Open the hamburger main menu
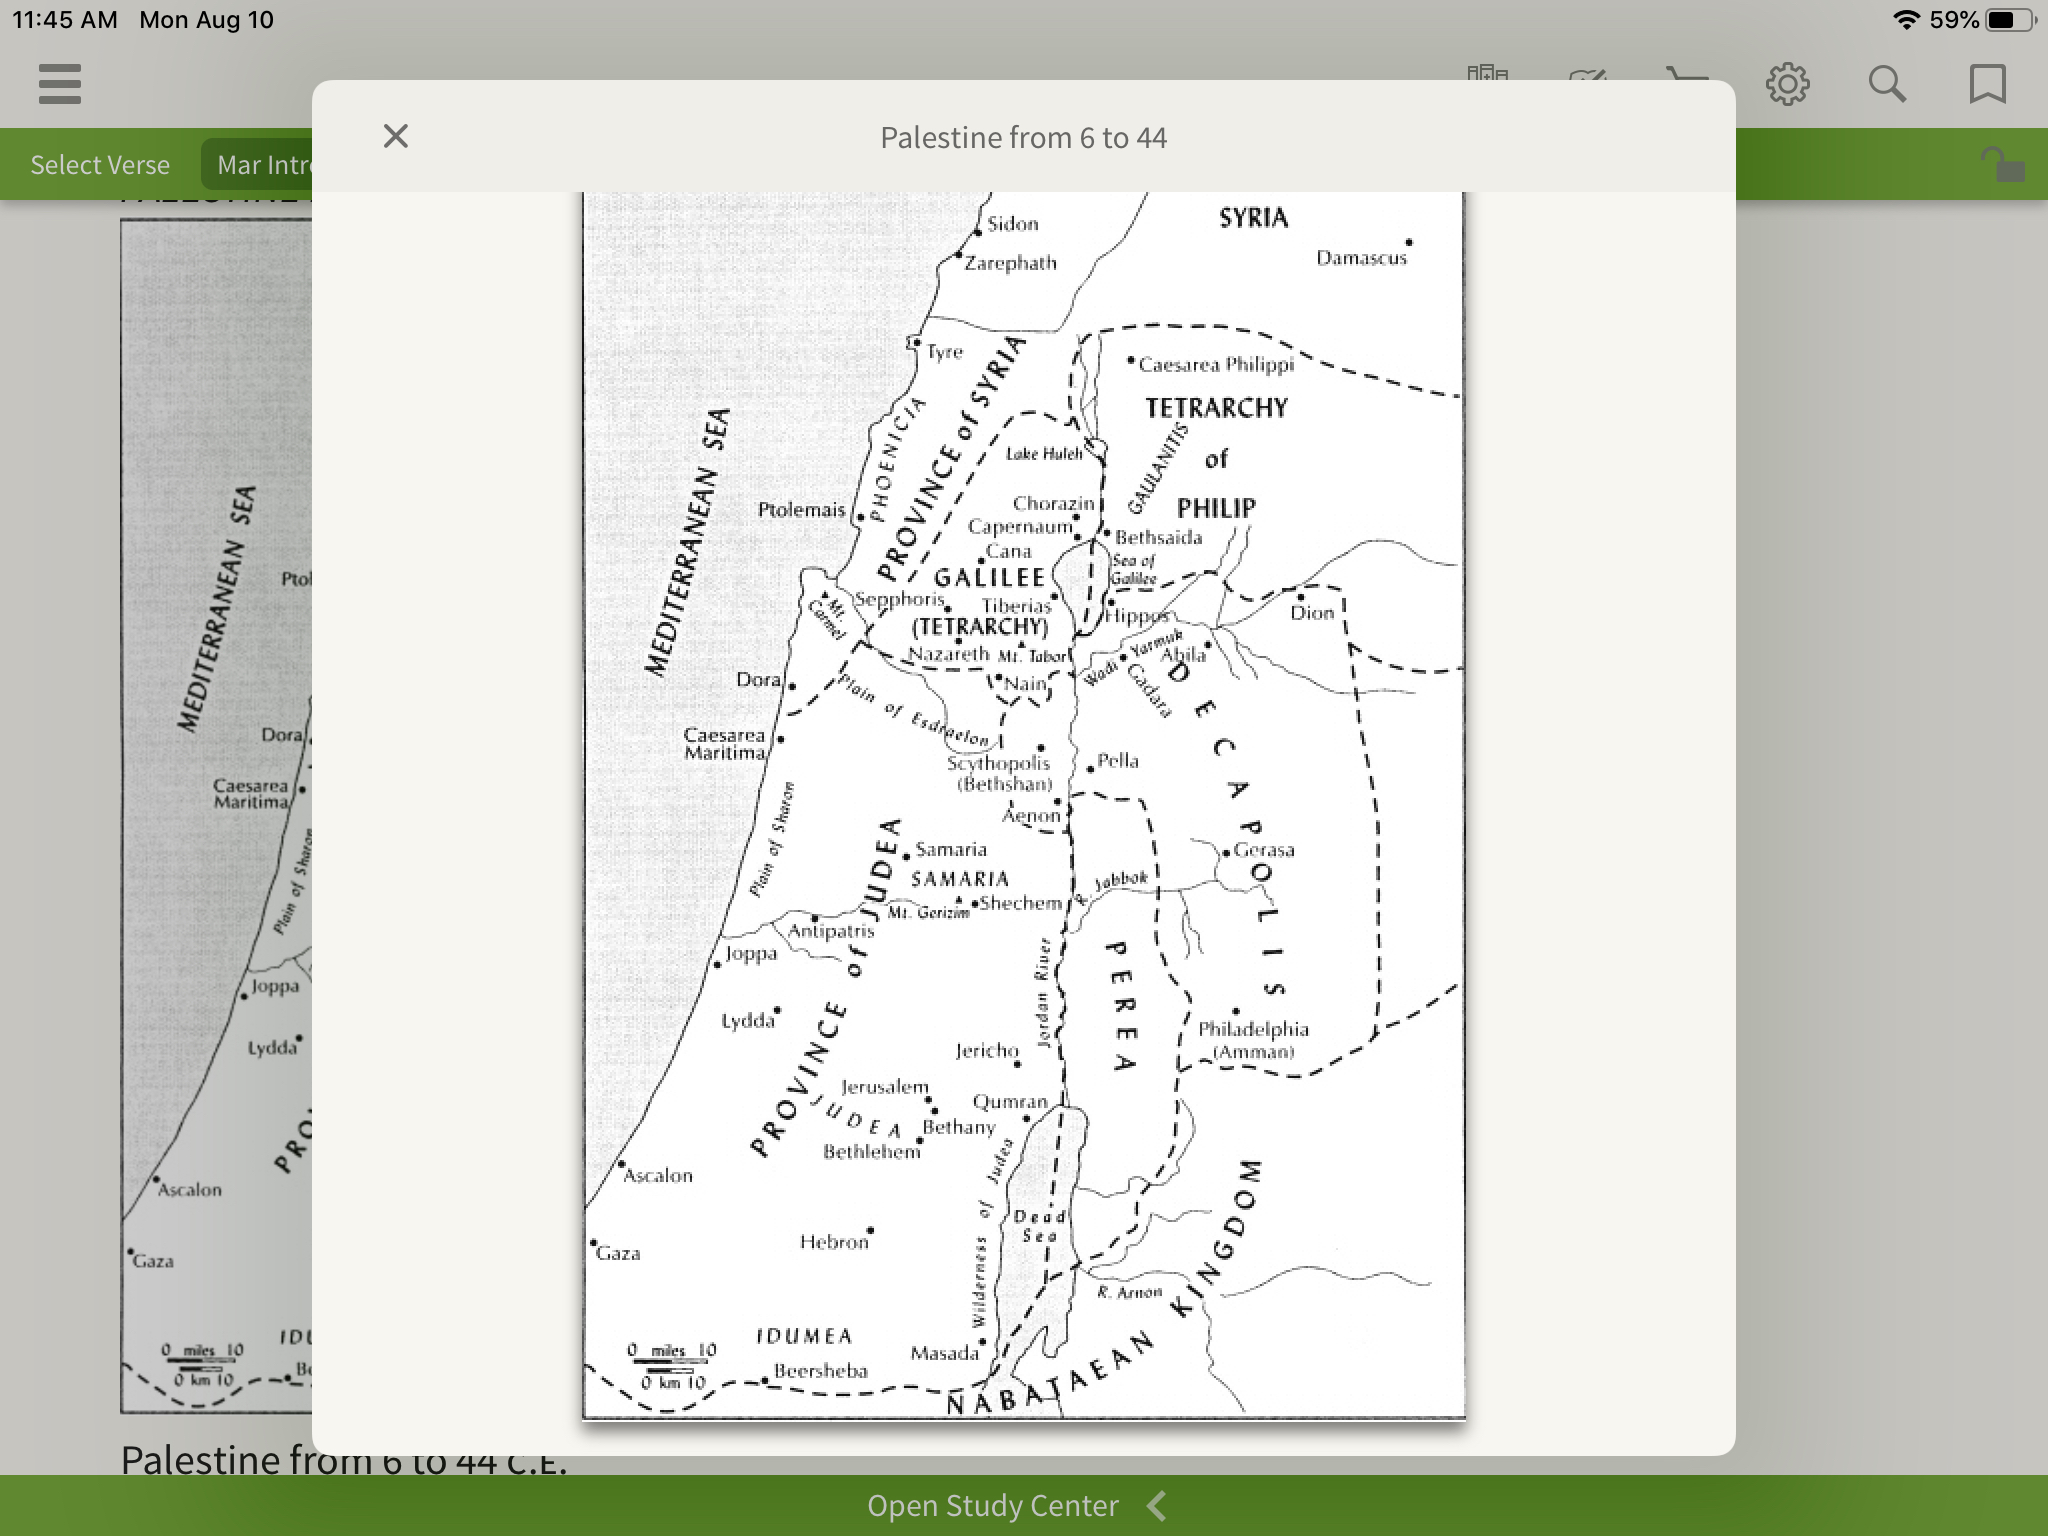This screenshot has width=2048, height=1536. click(x=60, y=84)
